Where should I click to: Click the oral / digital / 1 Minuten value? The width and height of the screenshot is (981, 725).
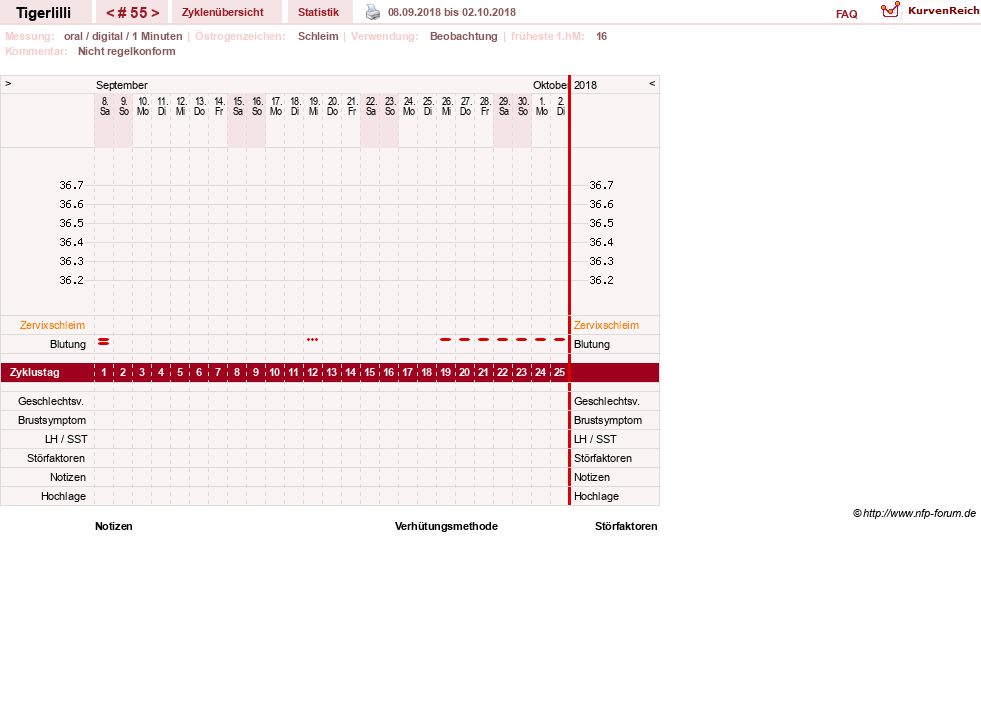123,36
